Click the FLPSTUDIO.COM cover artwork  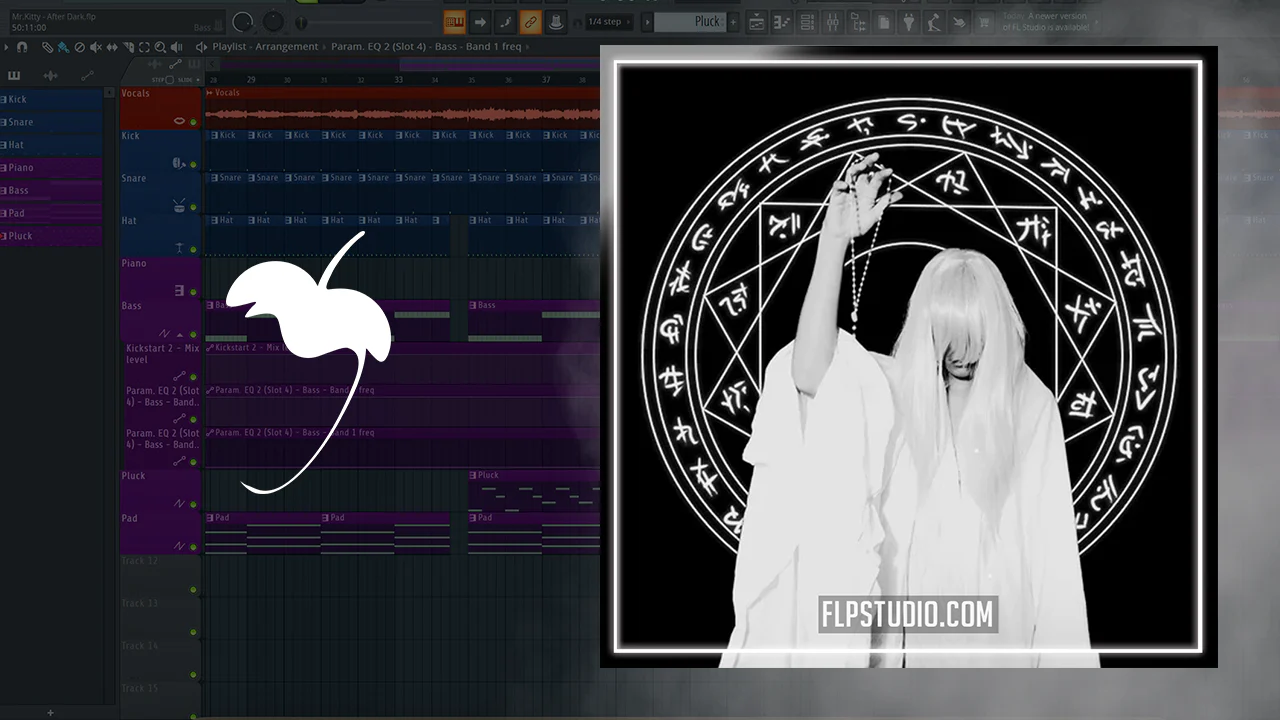[908, 357]
